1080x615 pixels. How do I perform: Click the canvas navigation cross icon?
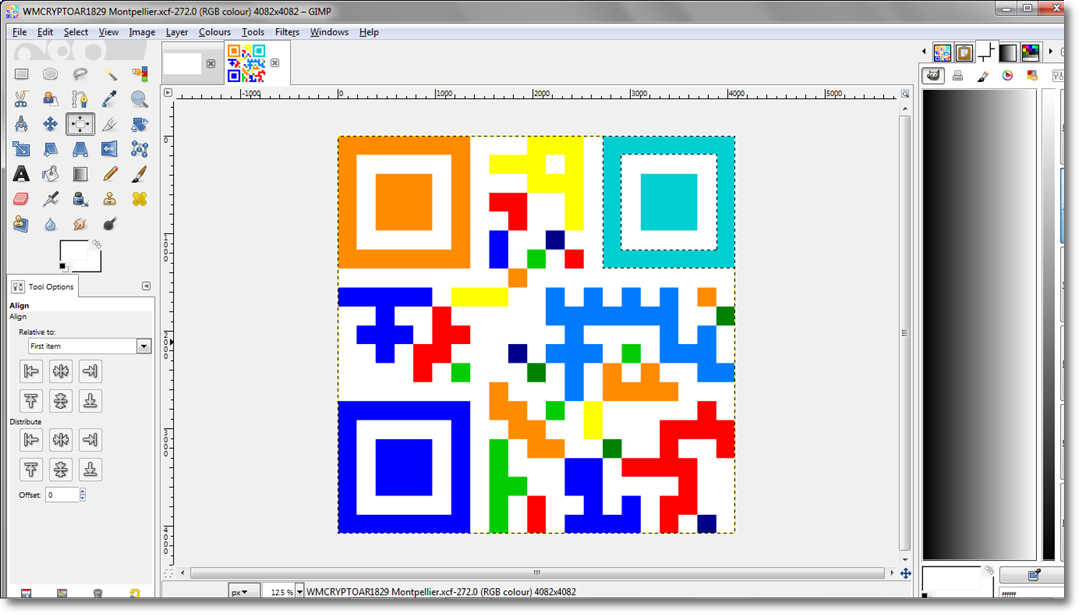[906, 573]
